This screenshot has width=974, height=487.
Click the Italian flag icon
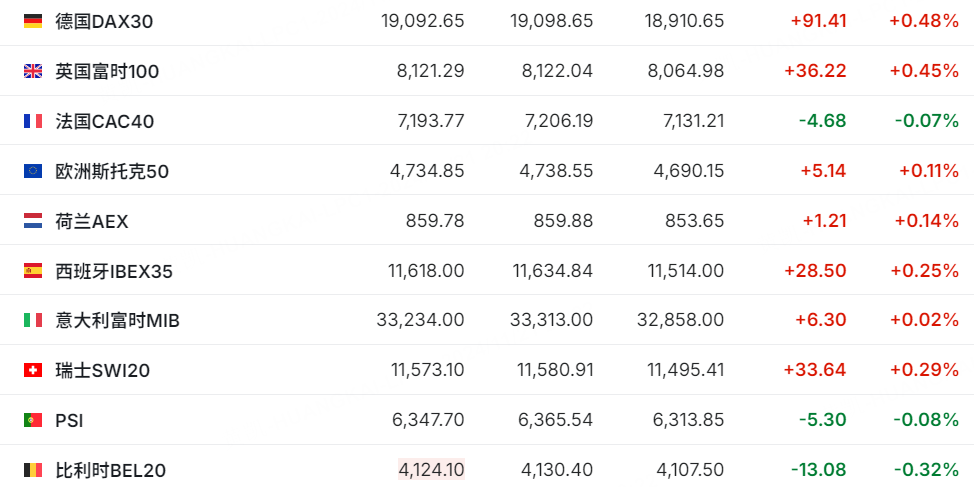(x=33, y=320)
